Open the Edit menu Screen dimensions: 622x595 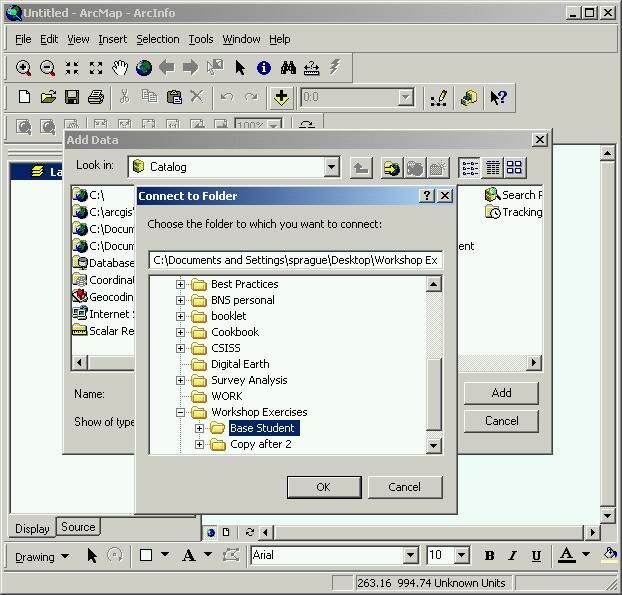(x=49, y=39)
